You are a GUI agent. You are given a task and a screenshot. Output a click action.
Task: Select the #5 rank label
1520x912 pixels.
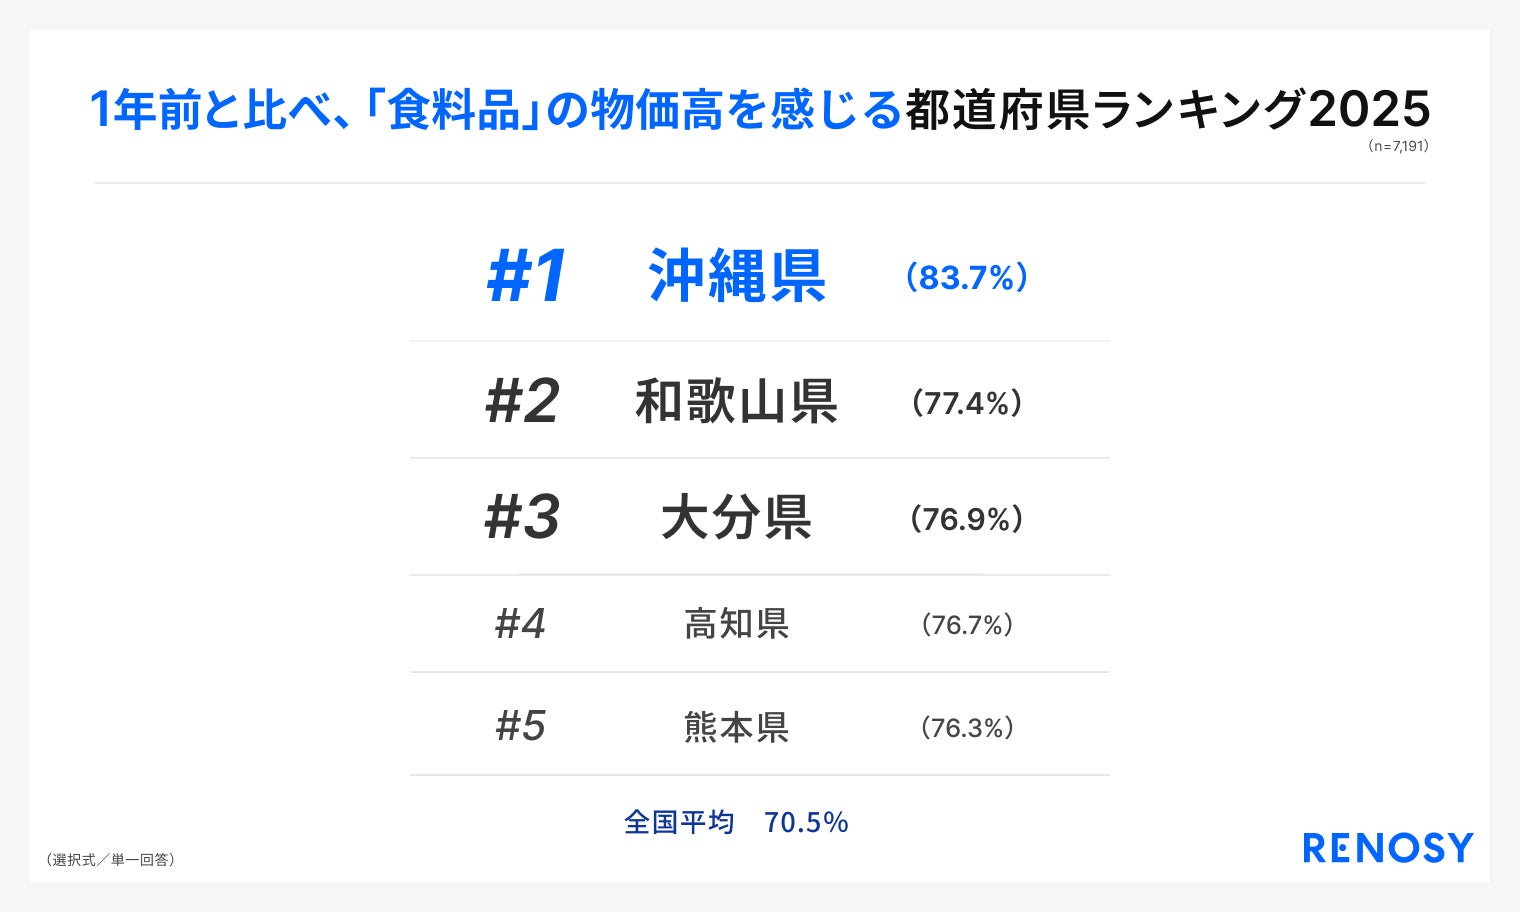tap(520, 726)
